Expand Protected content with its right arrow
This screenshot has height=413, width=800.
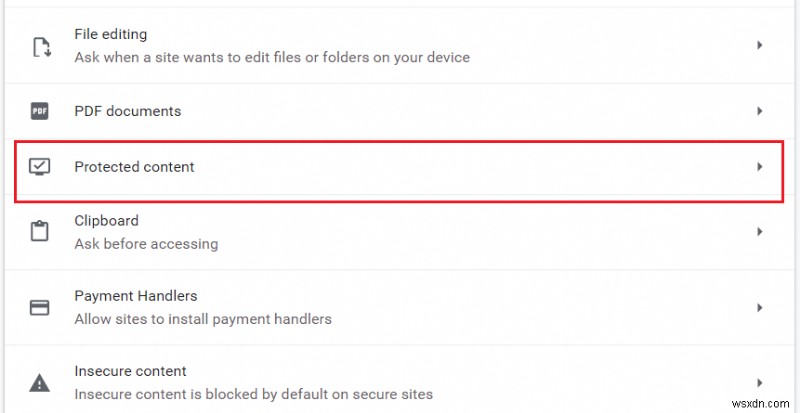[x=760, y=167]
